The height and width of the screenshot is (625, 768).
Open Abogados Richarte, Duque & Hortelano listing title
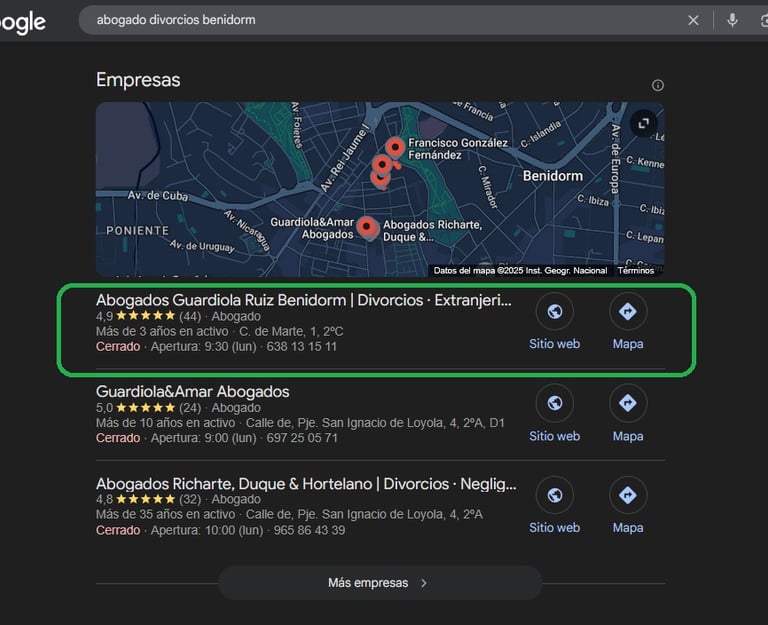click(306, 484)
